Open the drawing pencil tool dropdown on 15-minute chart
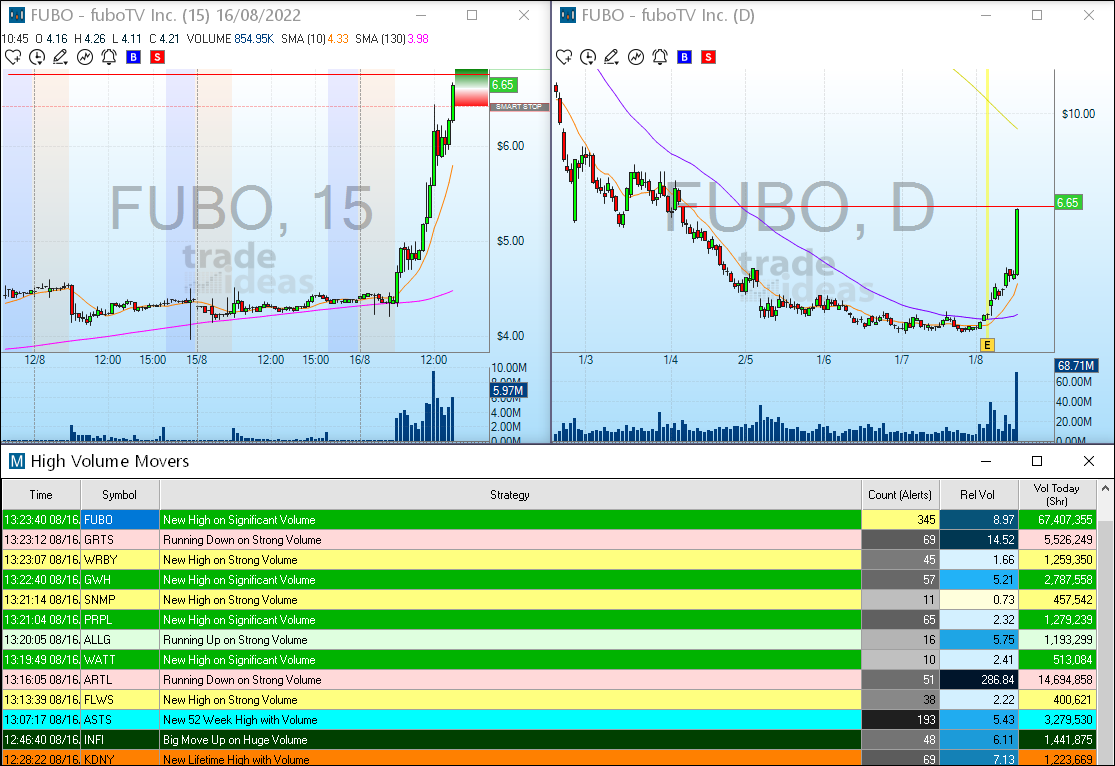 point(60,57)
